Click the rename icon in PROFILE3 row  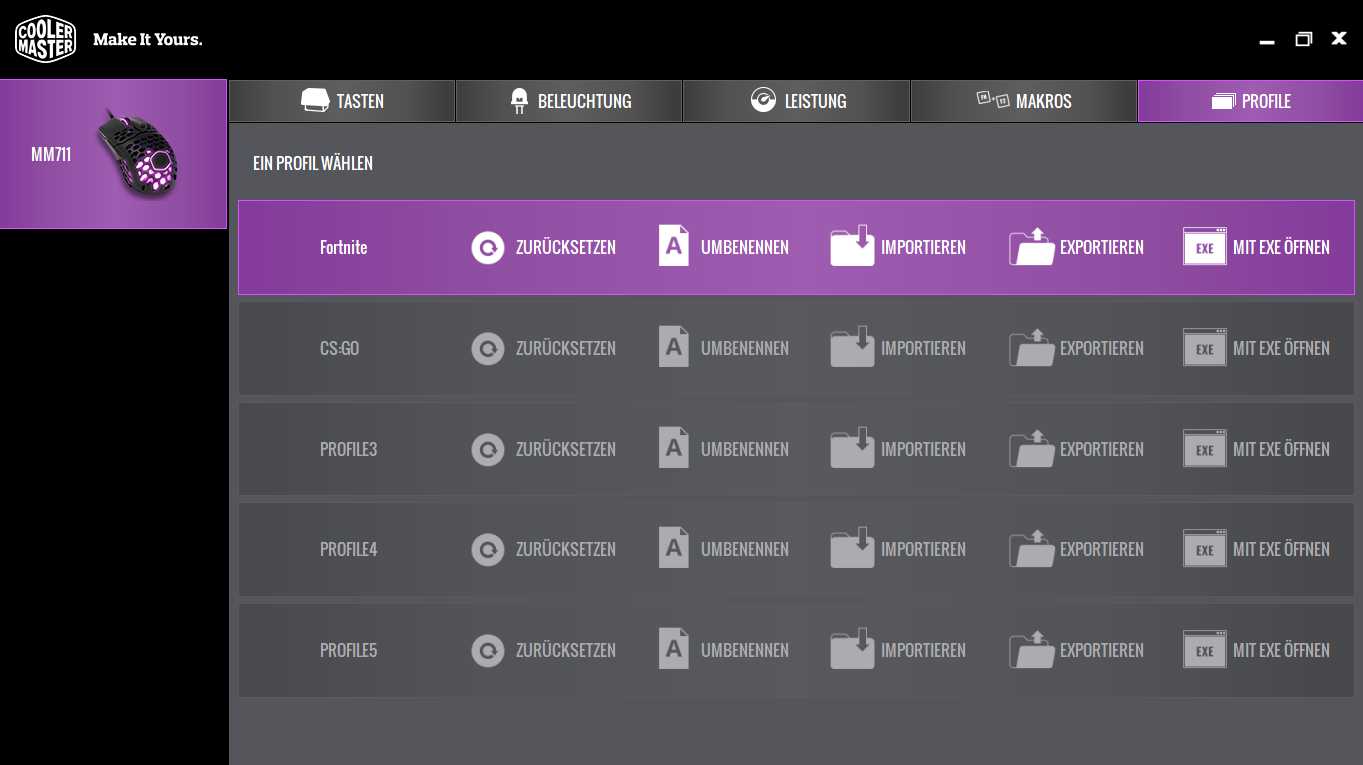click(x=674, y=448)
